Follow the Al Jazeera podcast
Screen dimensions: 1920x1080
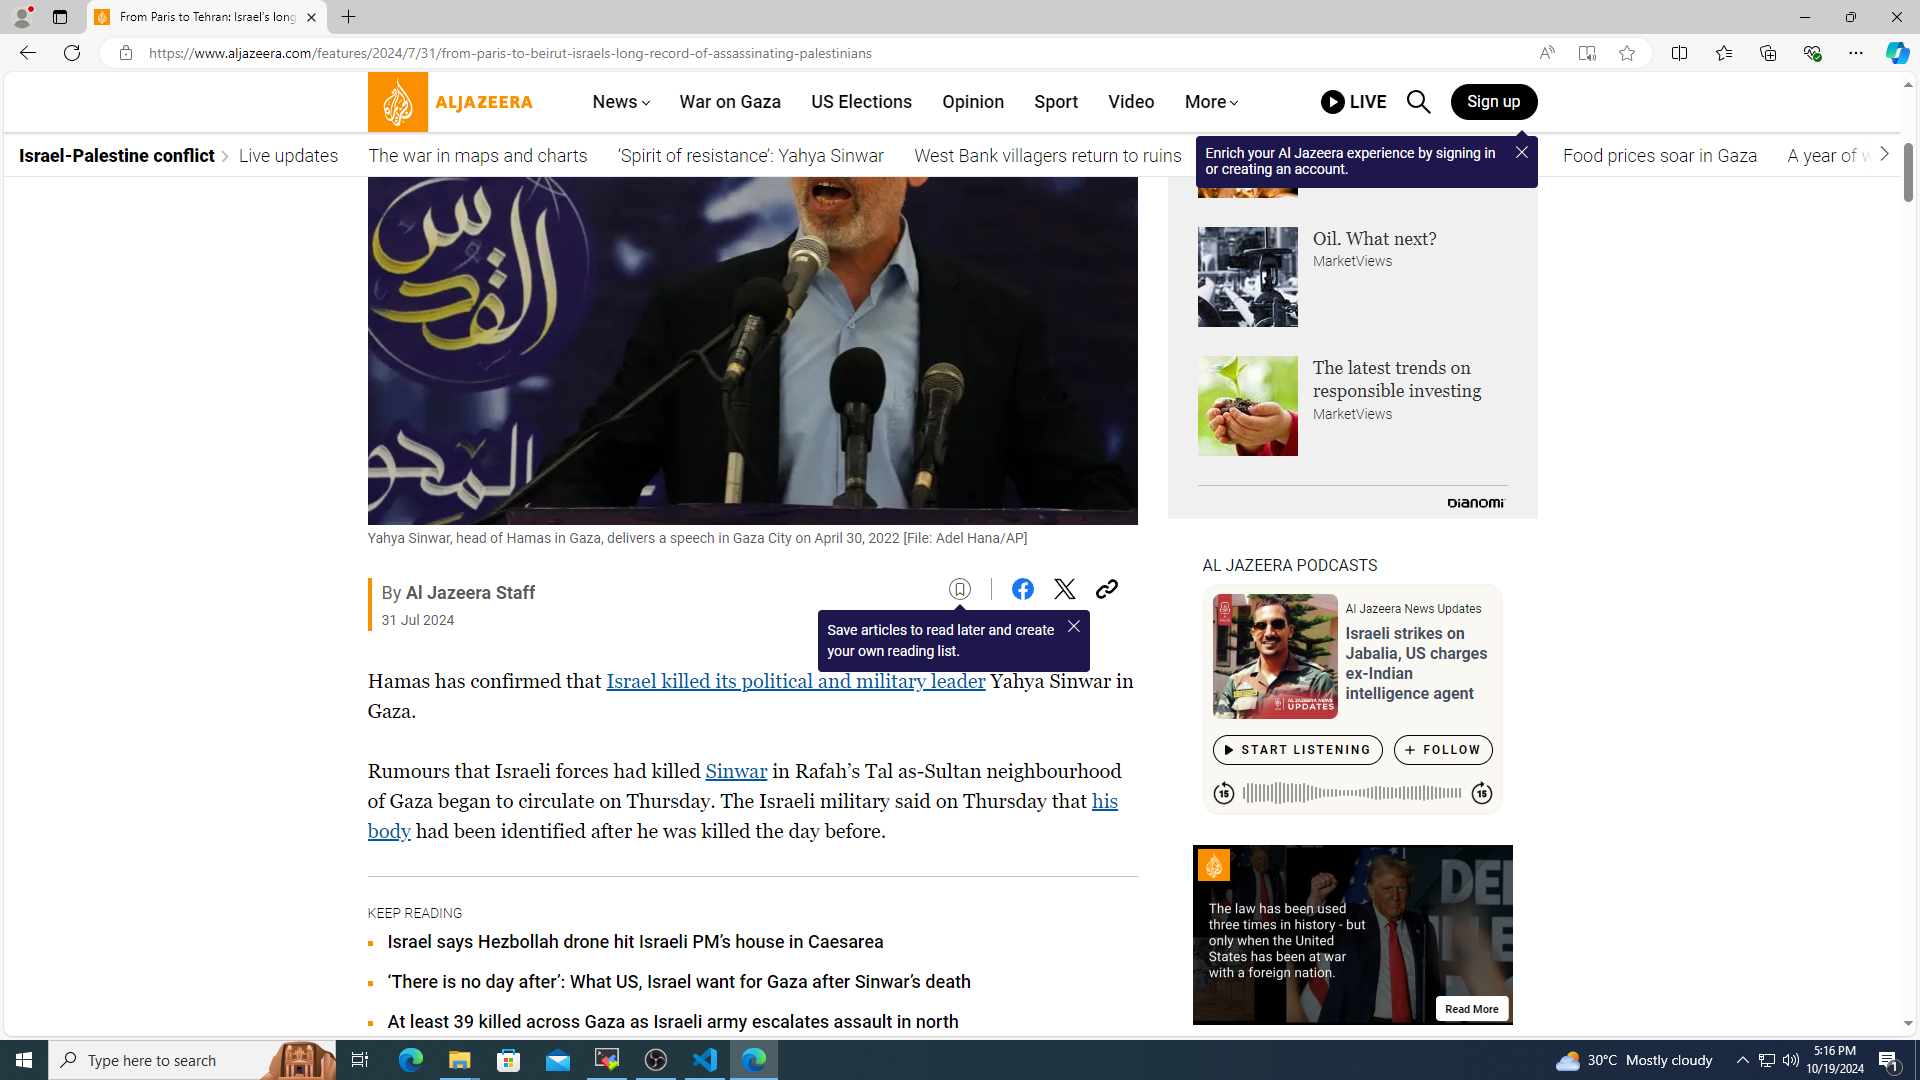pyautogui.click(x=1442, y=750)
